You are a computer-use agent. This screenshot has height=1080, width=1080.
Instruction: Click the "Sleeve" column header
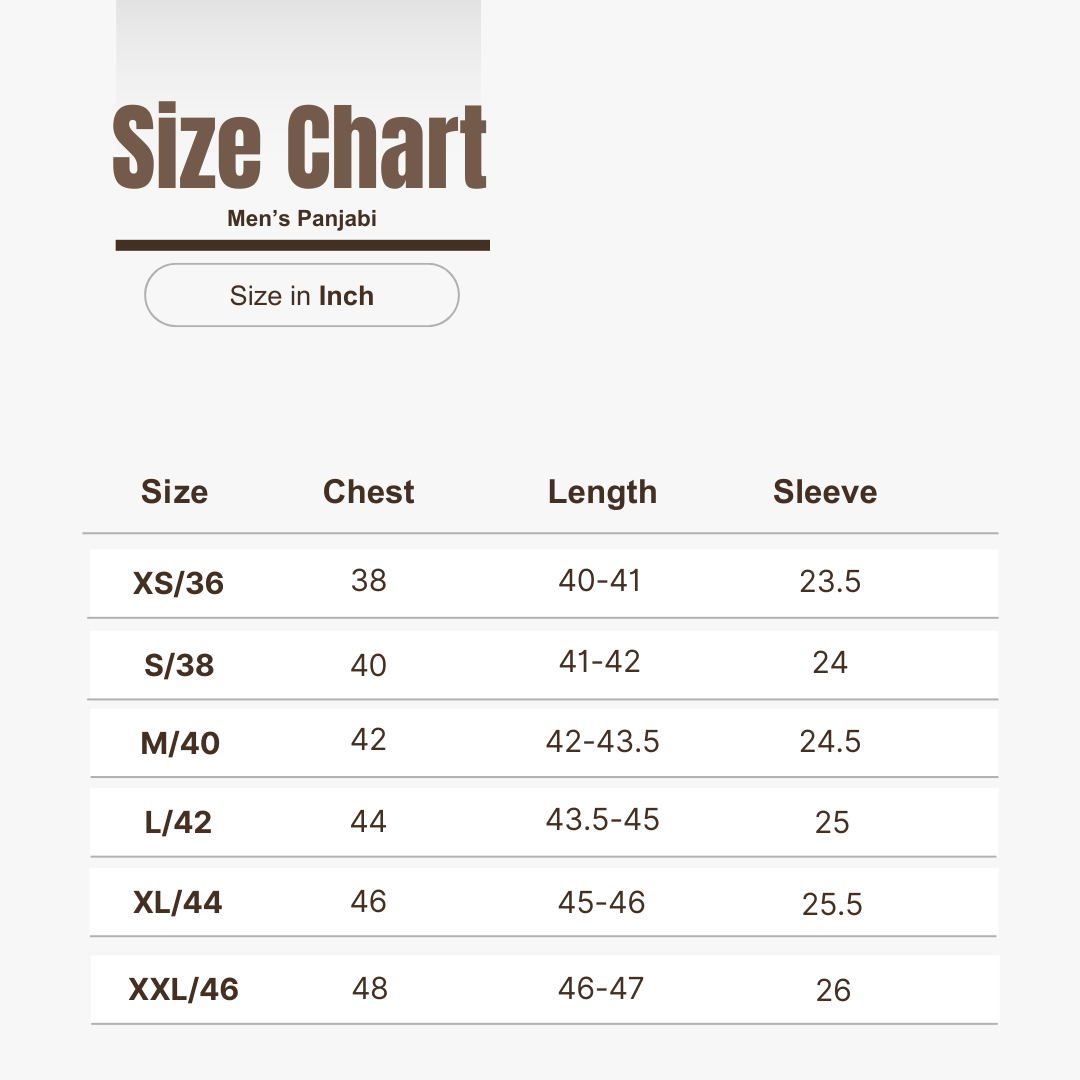(x=825, y=492)
